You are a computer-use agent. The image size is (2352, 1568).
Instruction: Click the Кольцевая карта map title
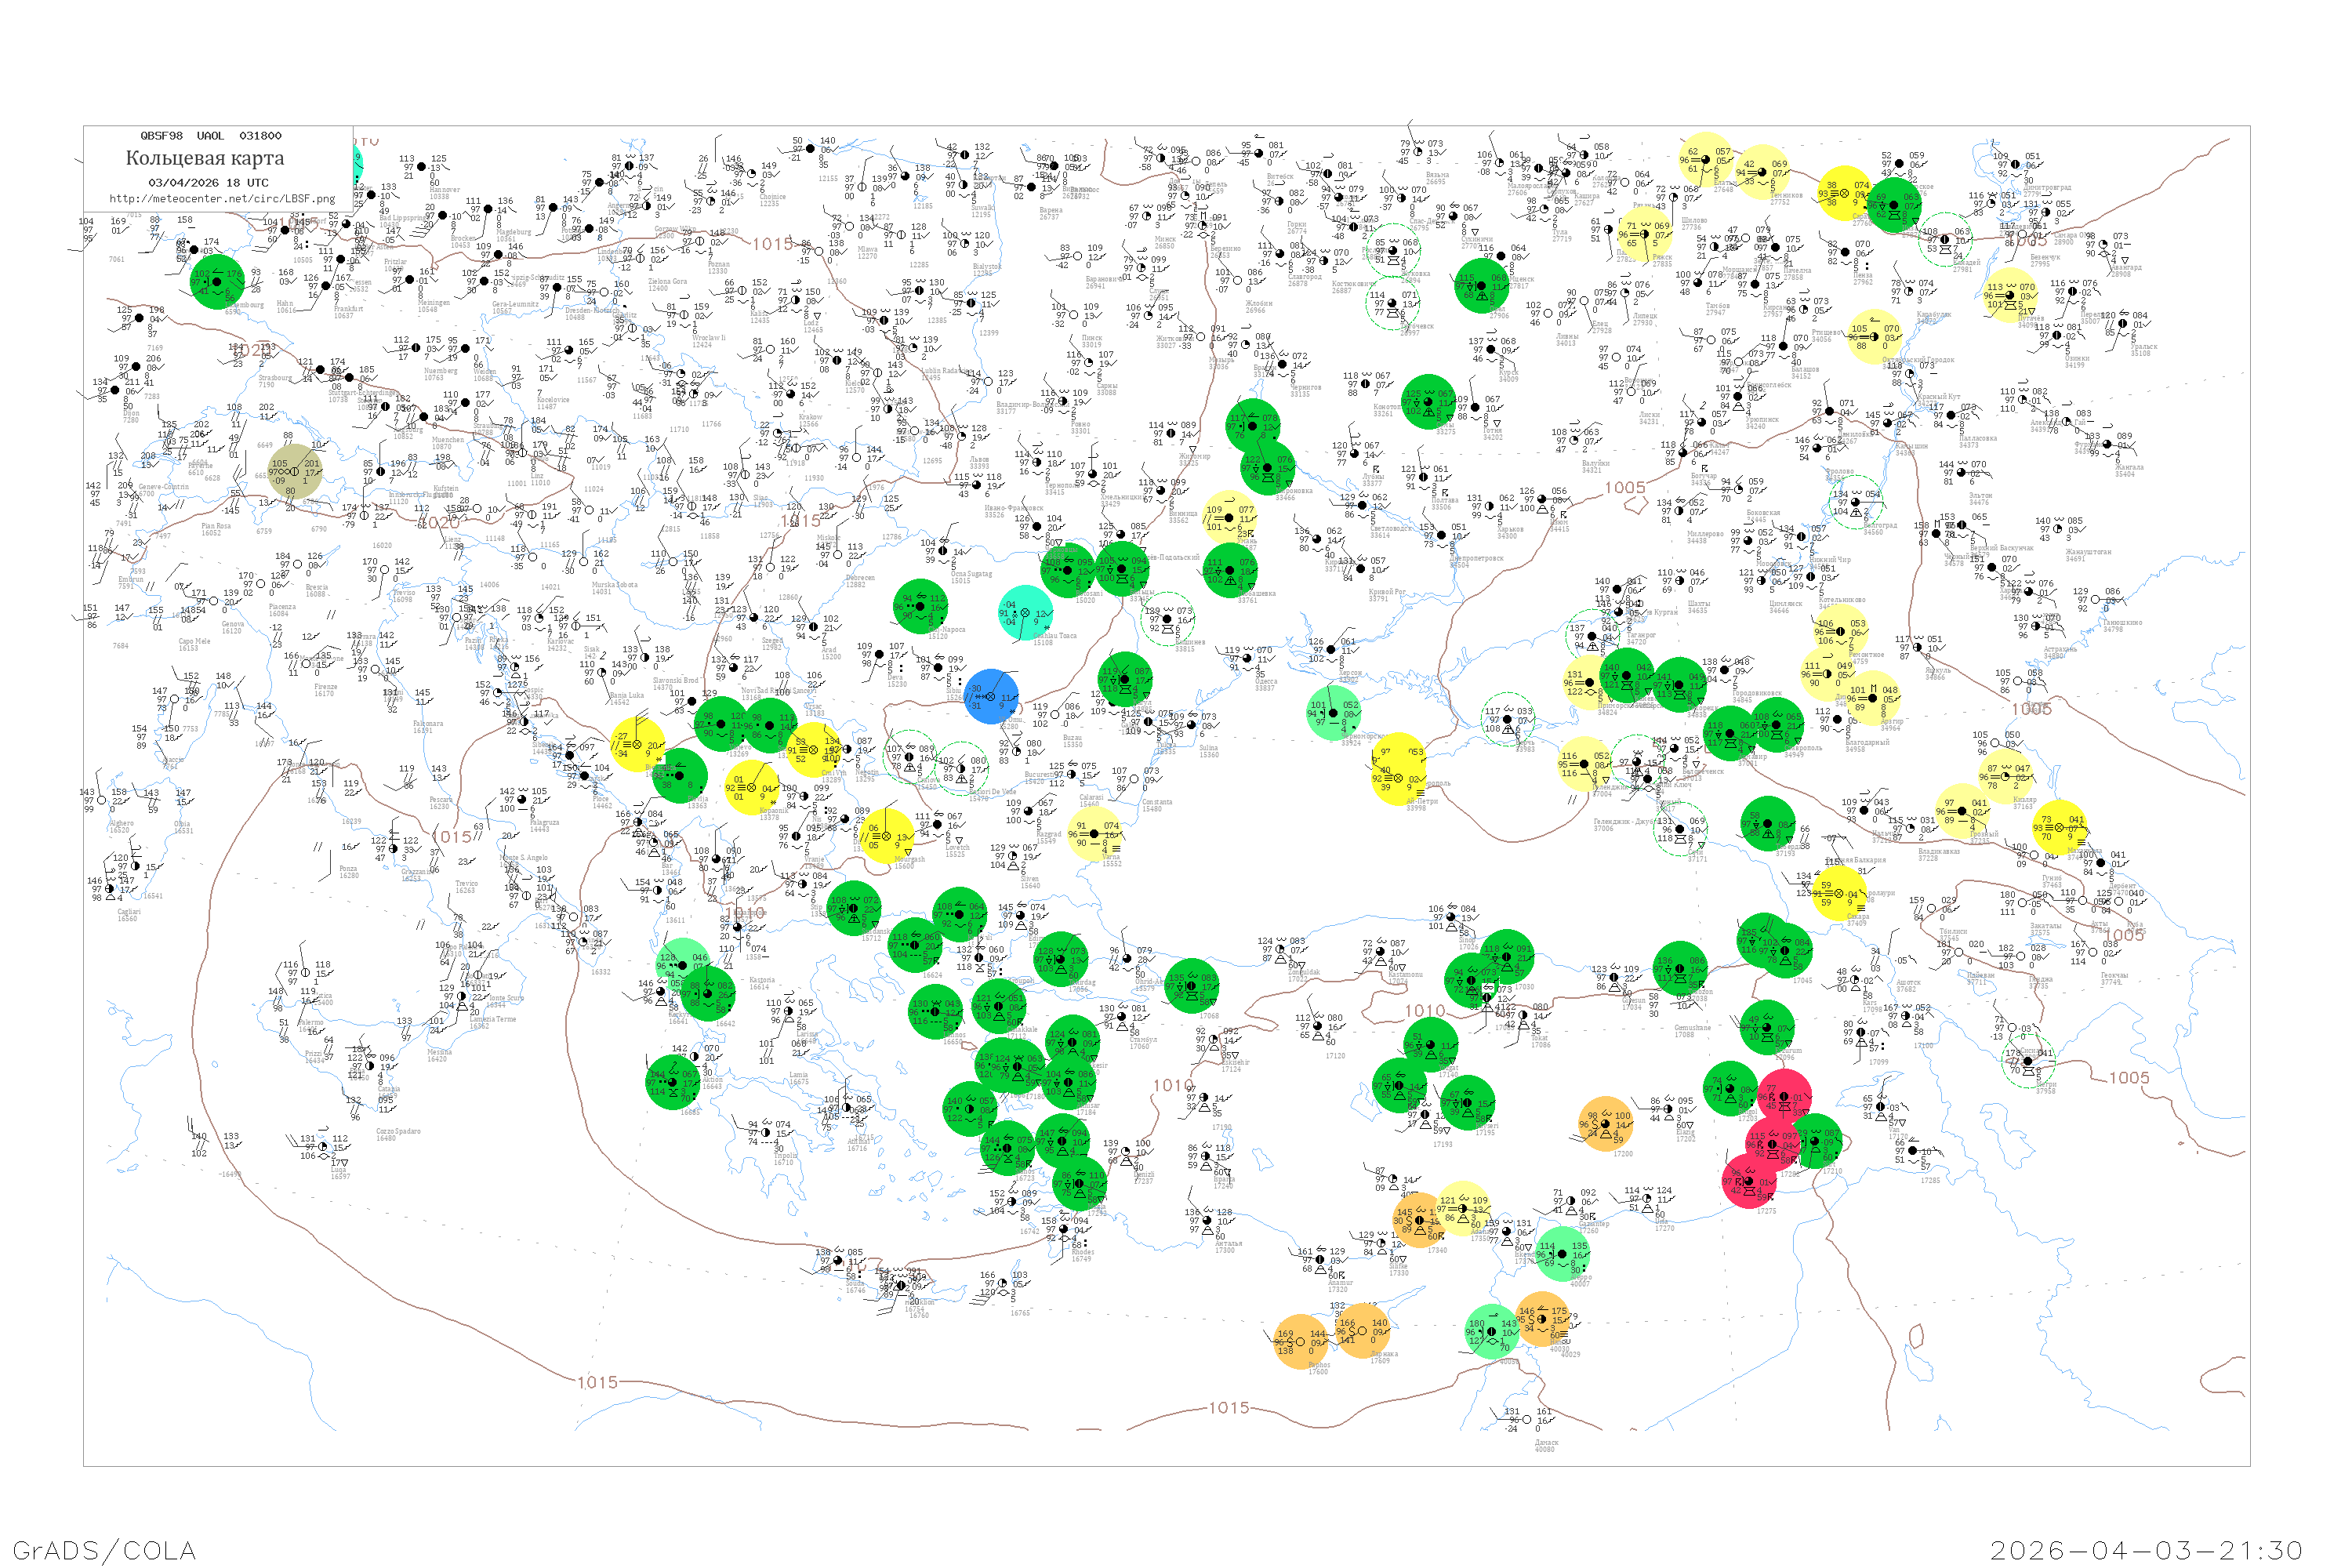click(x=205, y=158)
